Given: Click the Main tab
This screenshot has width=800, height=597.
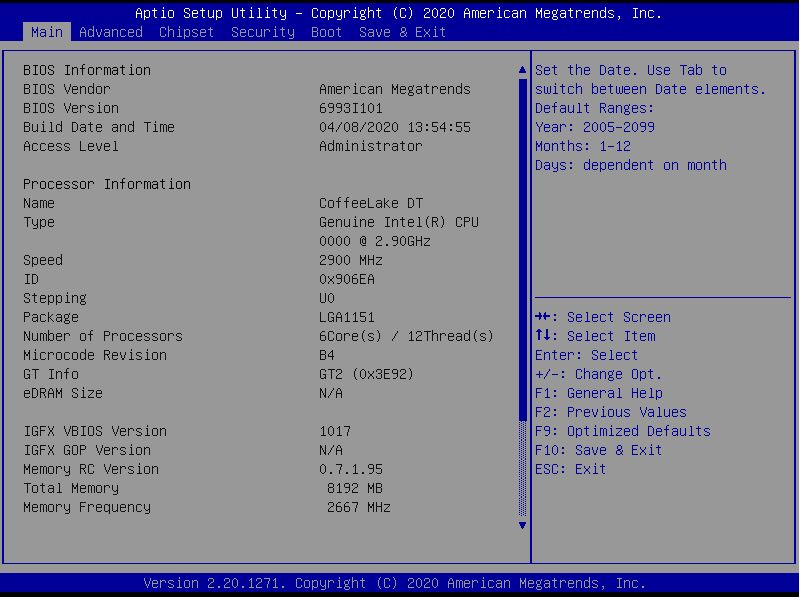Looking at the screenshot, I should pyautogui.click(x=46, y=32).
